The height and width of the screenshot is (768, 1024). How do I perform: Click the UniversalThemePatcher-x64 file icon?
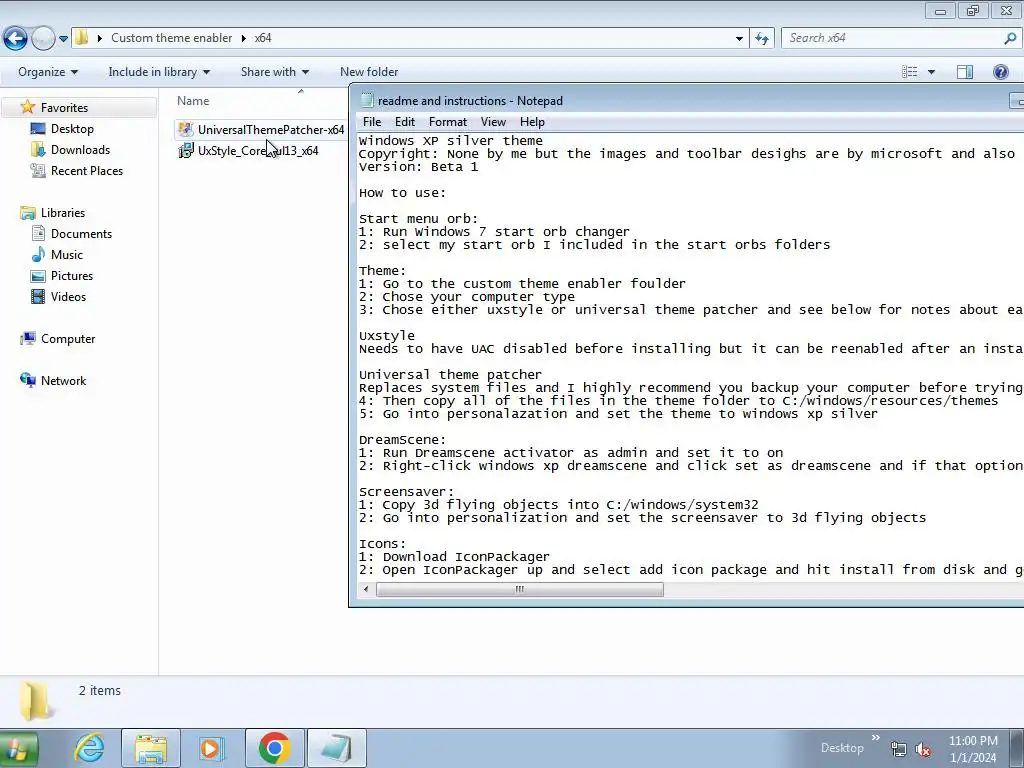(185, 129)
